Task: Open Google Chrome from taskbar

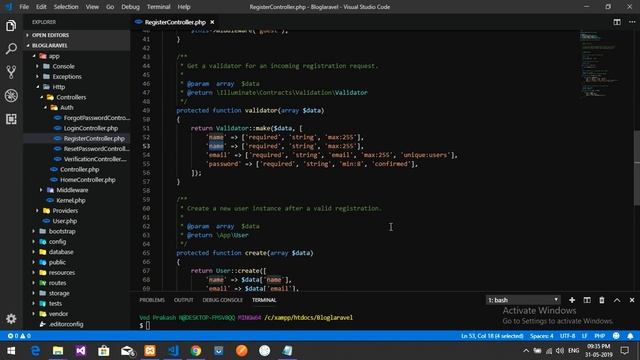Action: pyautogui.click(x=196, y=351)
